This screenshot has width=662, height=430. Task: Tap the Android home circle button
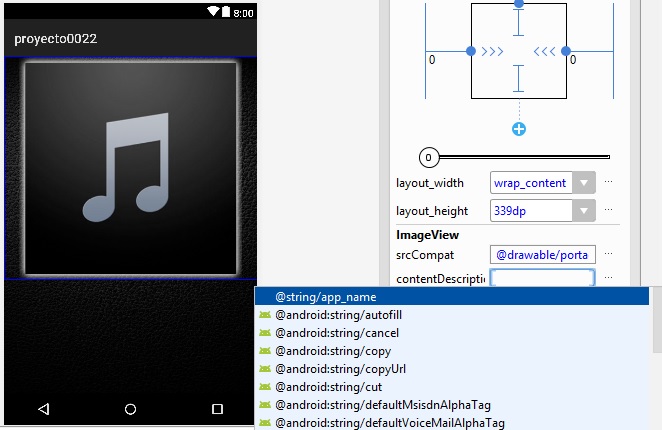[130, 409]
